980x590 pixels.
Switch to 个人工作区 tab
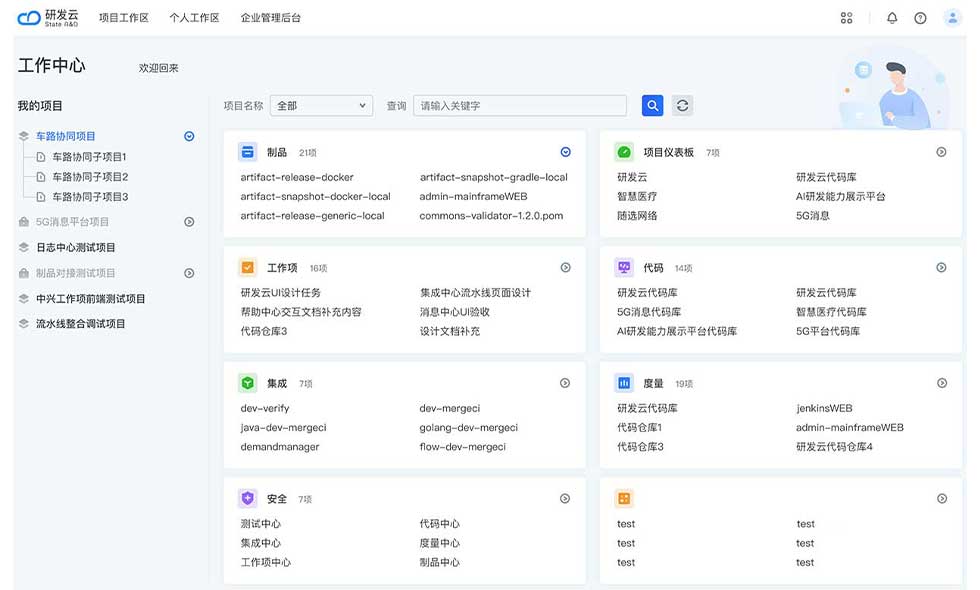194,18
